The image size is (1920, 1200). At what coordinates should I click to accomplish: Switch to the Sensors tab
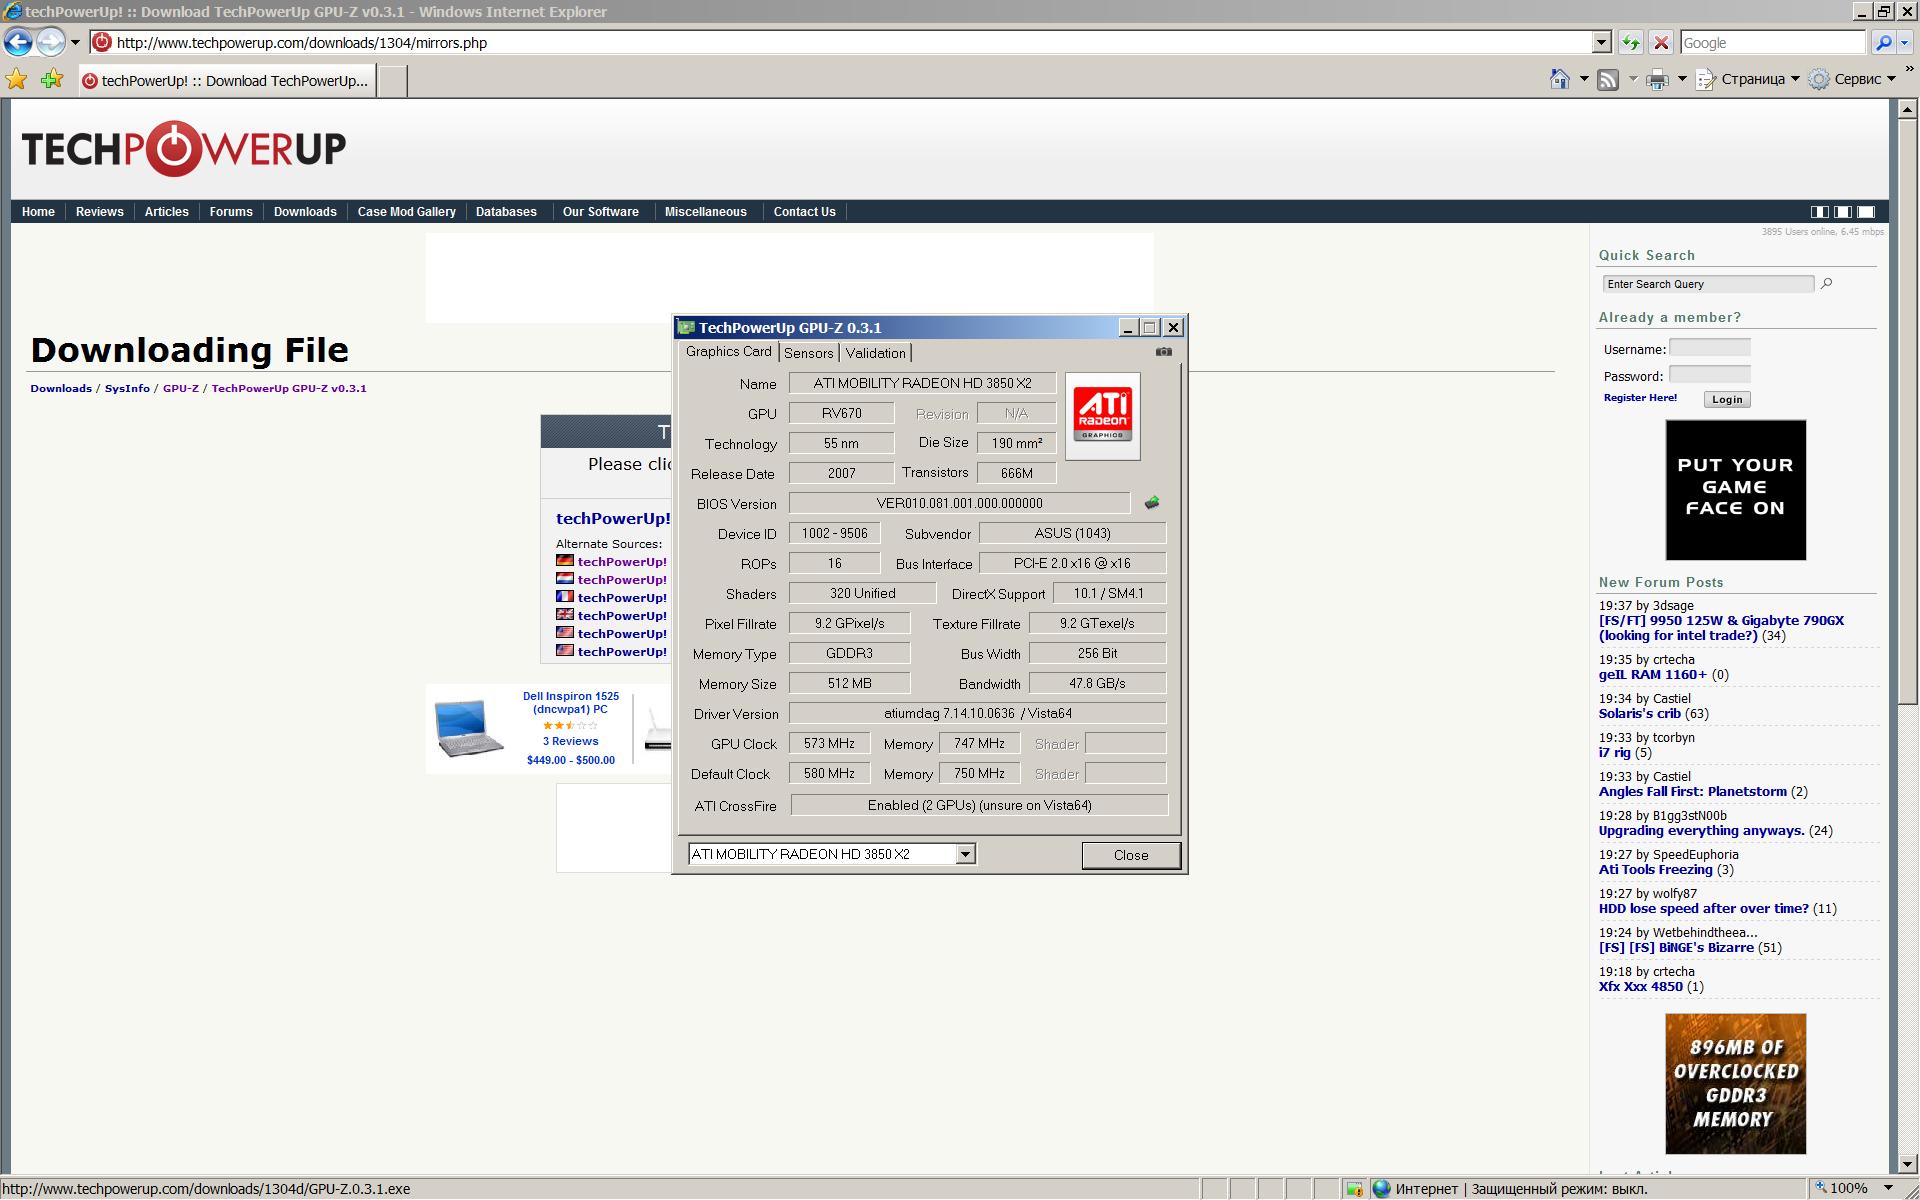point(808,353)
